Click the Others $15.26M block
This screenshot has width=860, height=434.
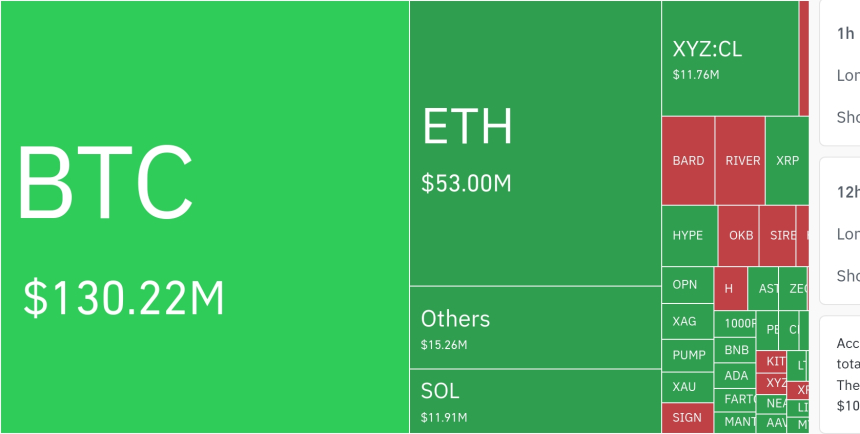534,327
